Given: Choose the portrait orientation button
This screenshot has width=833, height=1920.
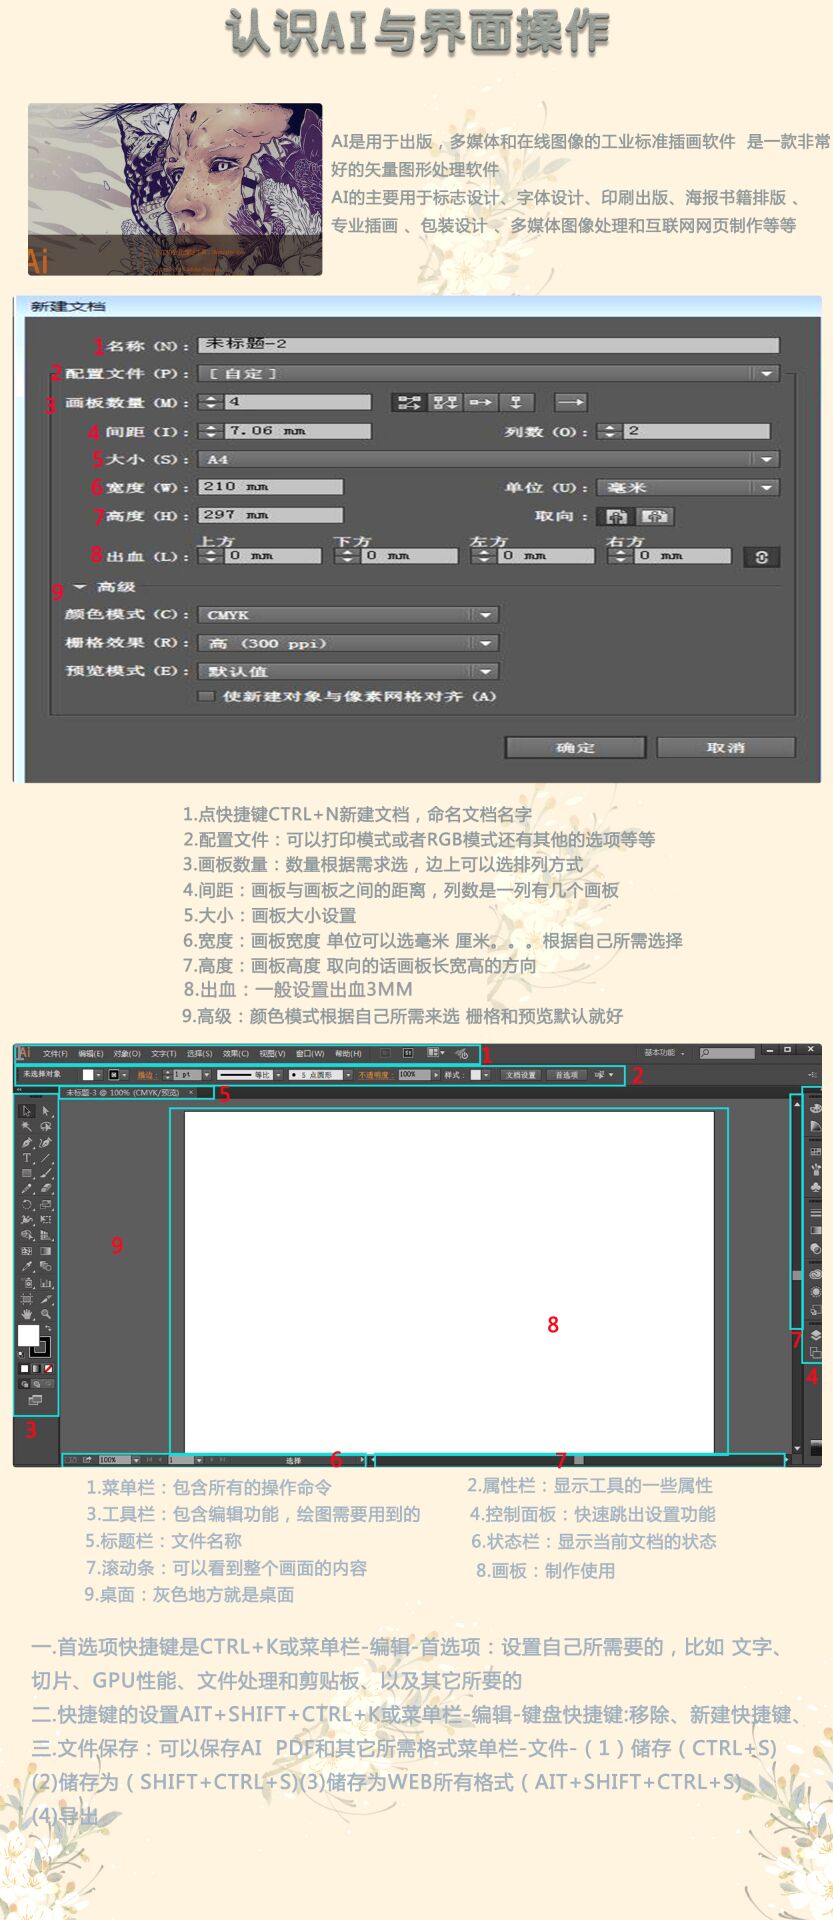Looking at the screenshot, I should (x=617, y=516).
